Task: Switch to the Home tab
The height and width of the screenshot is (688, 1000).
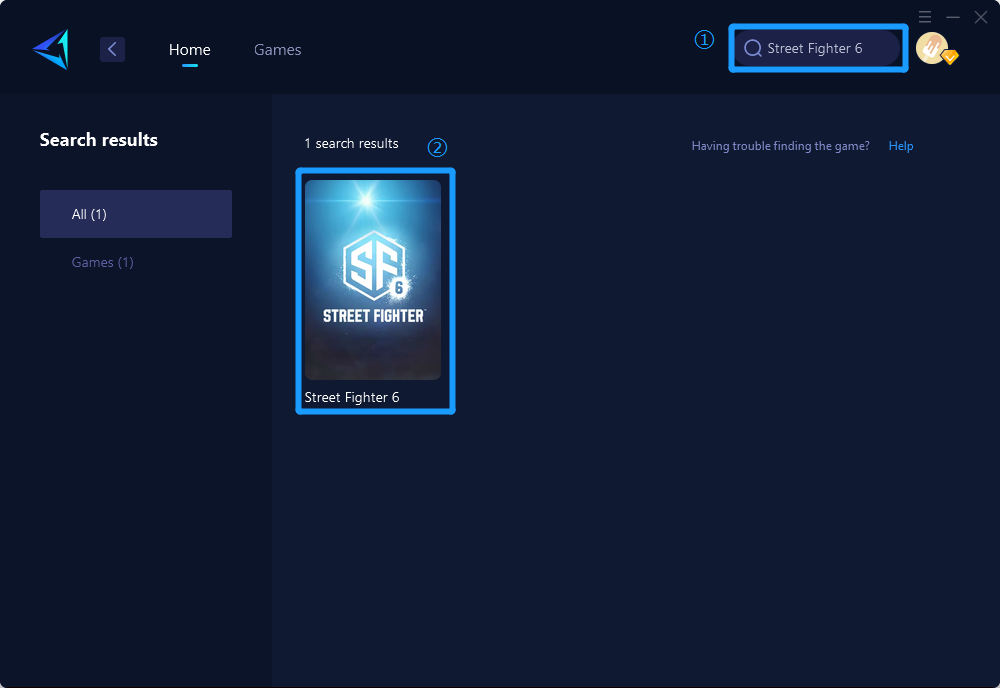Action: pyautogui.click(x=189, y=50)
